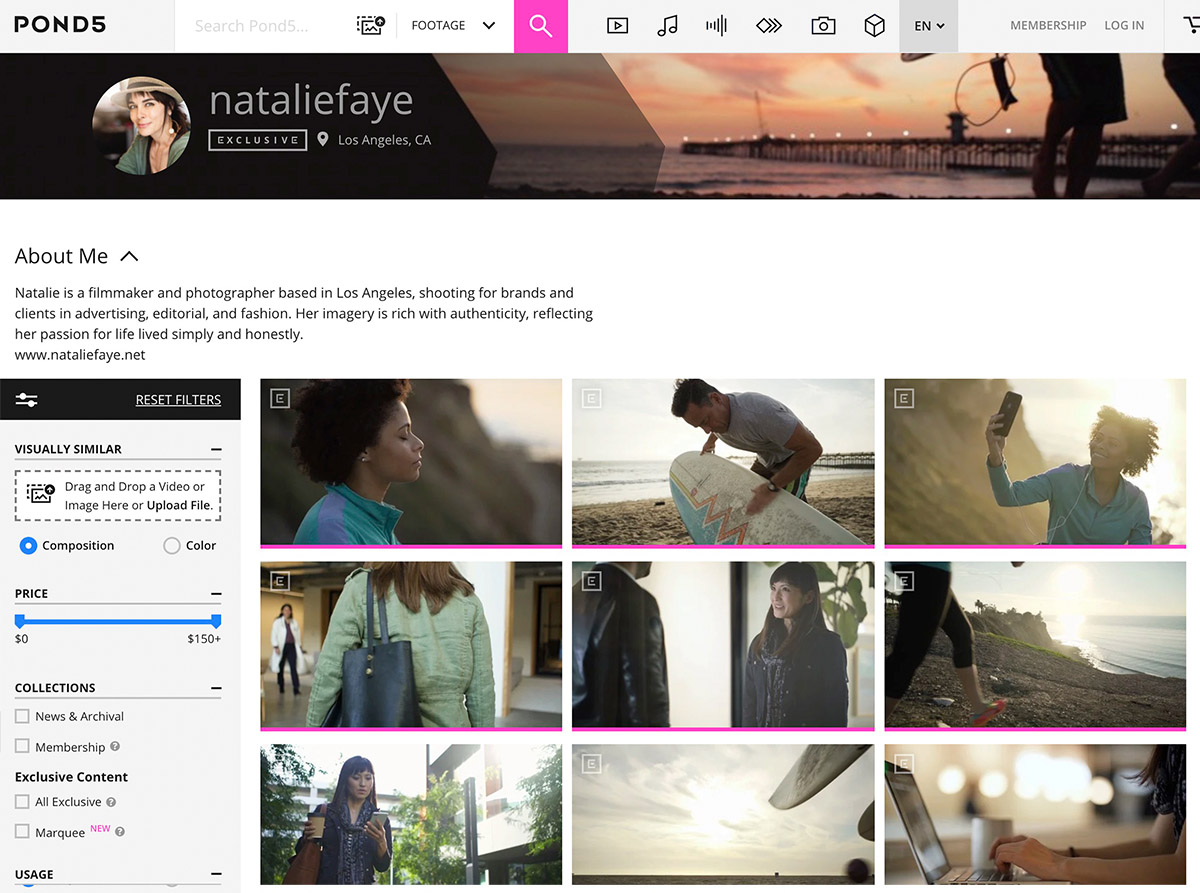Enable the Membership collection checkbox
The height and width of the screenshot is (893, 1200).
click(22, 746)
